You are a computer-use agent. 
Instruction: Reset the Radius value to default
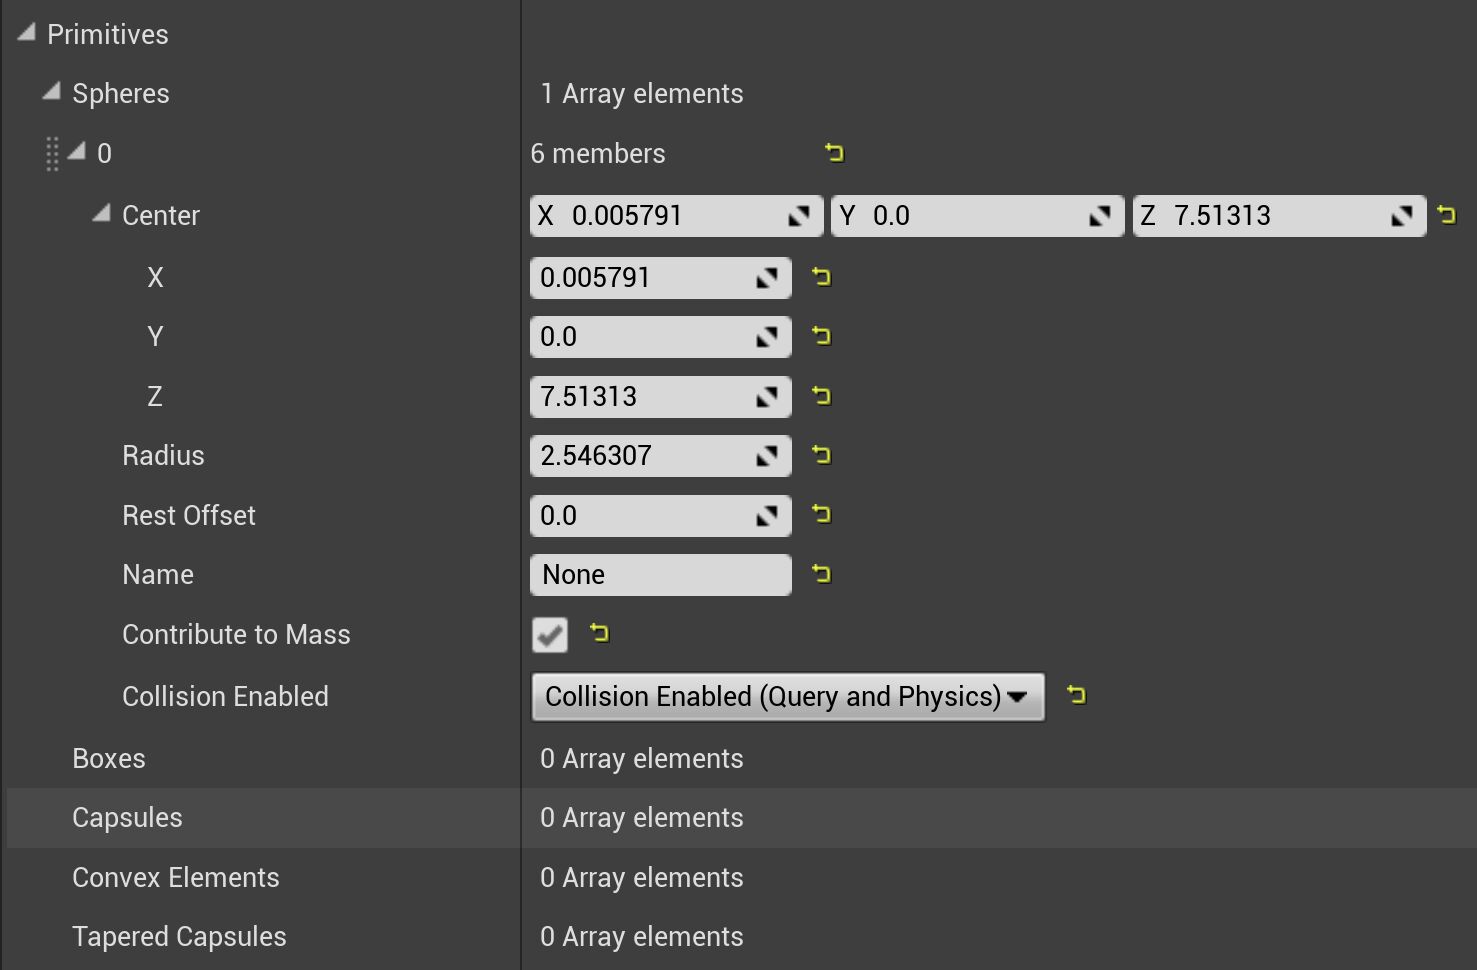[821, 455]
